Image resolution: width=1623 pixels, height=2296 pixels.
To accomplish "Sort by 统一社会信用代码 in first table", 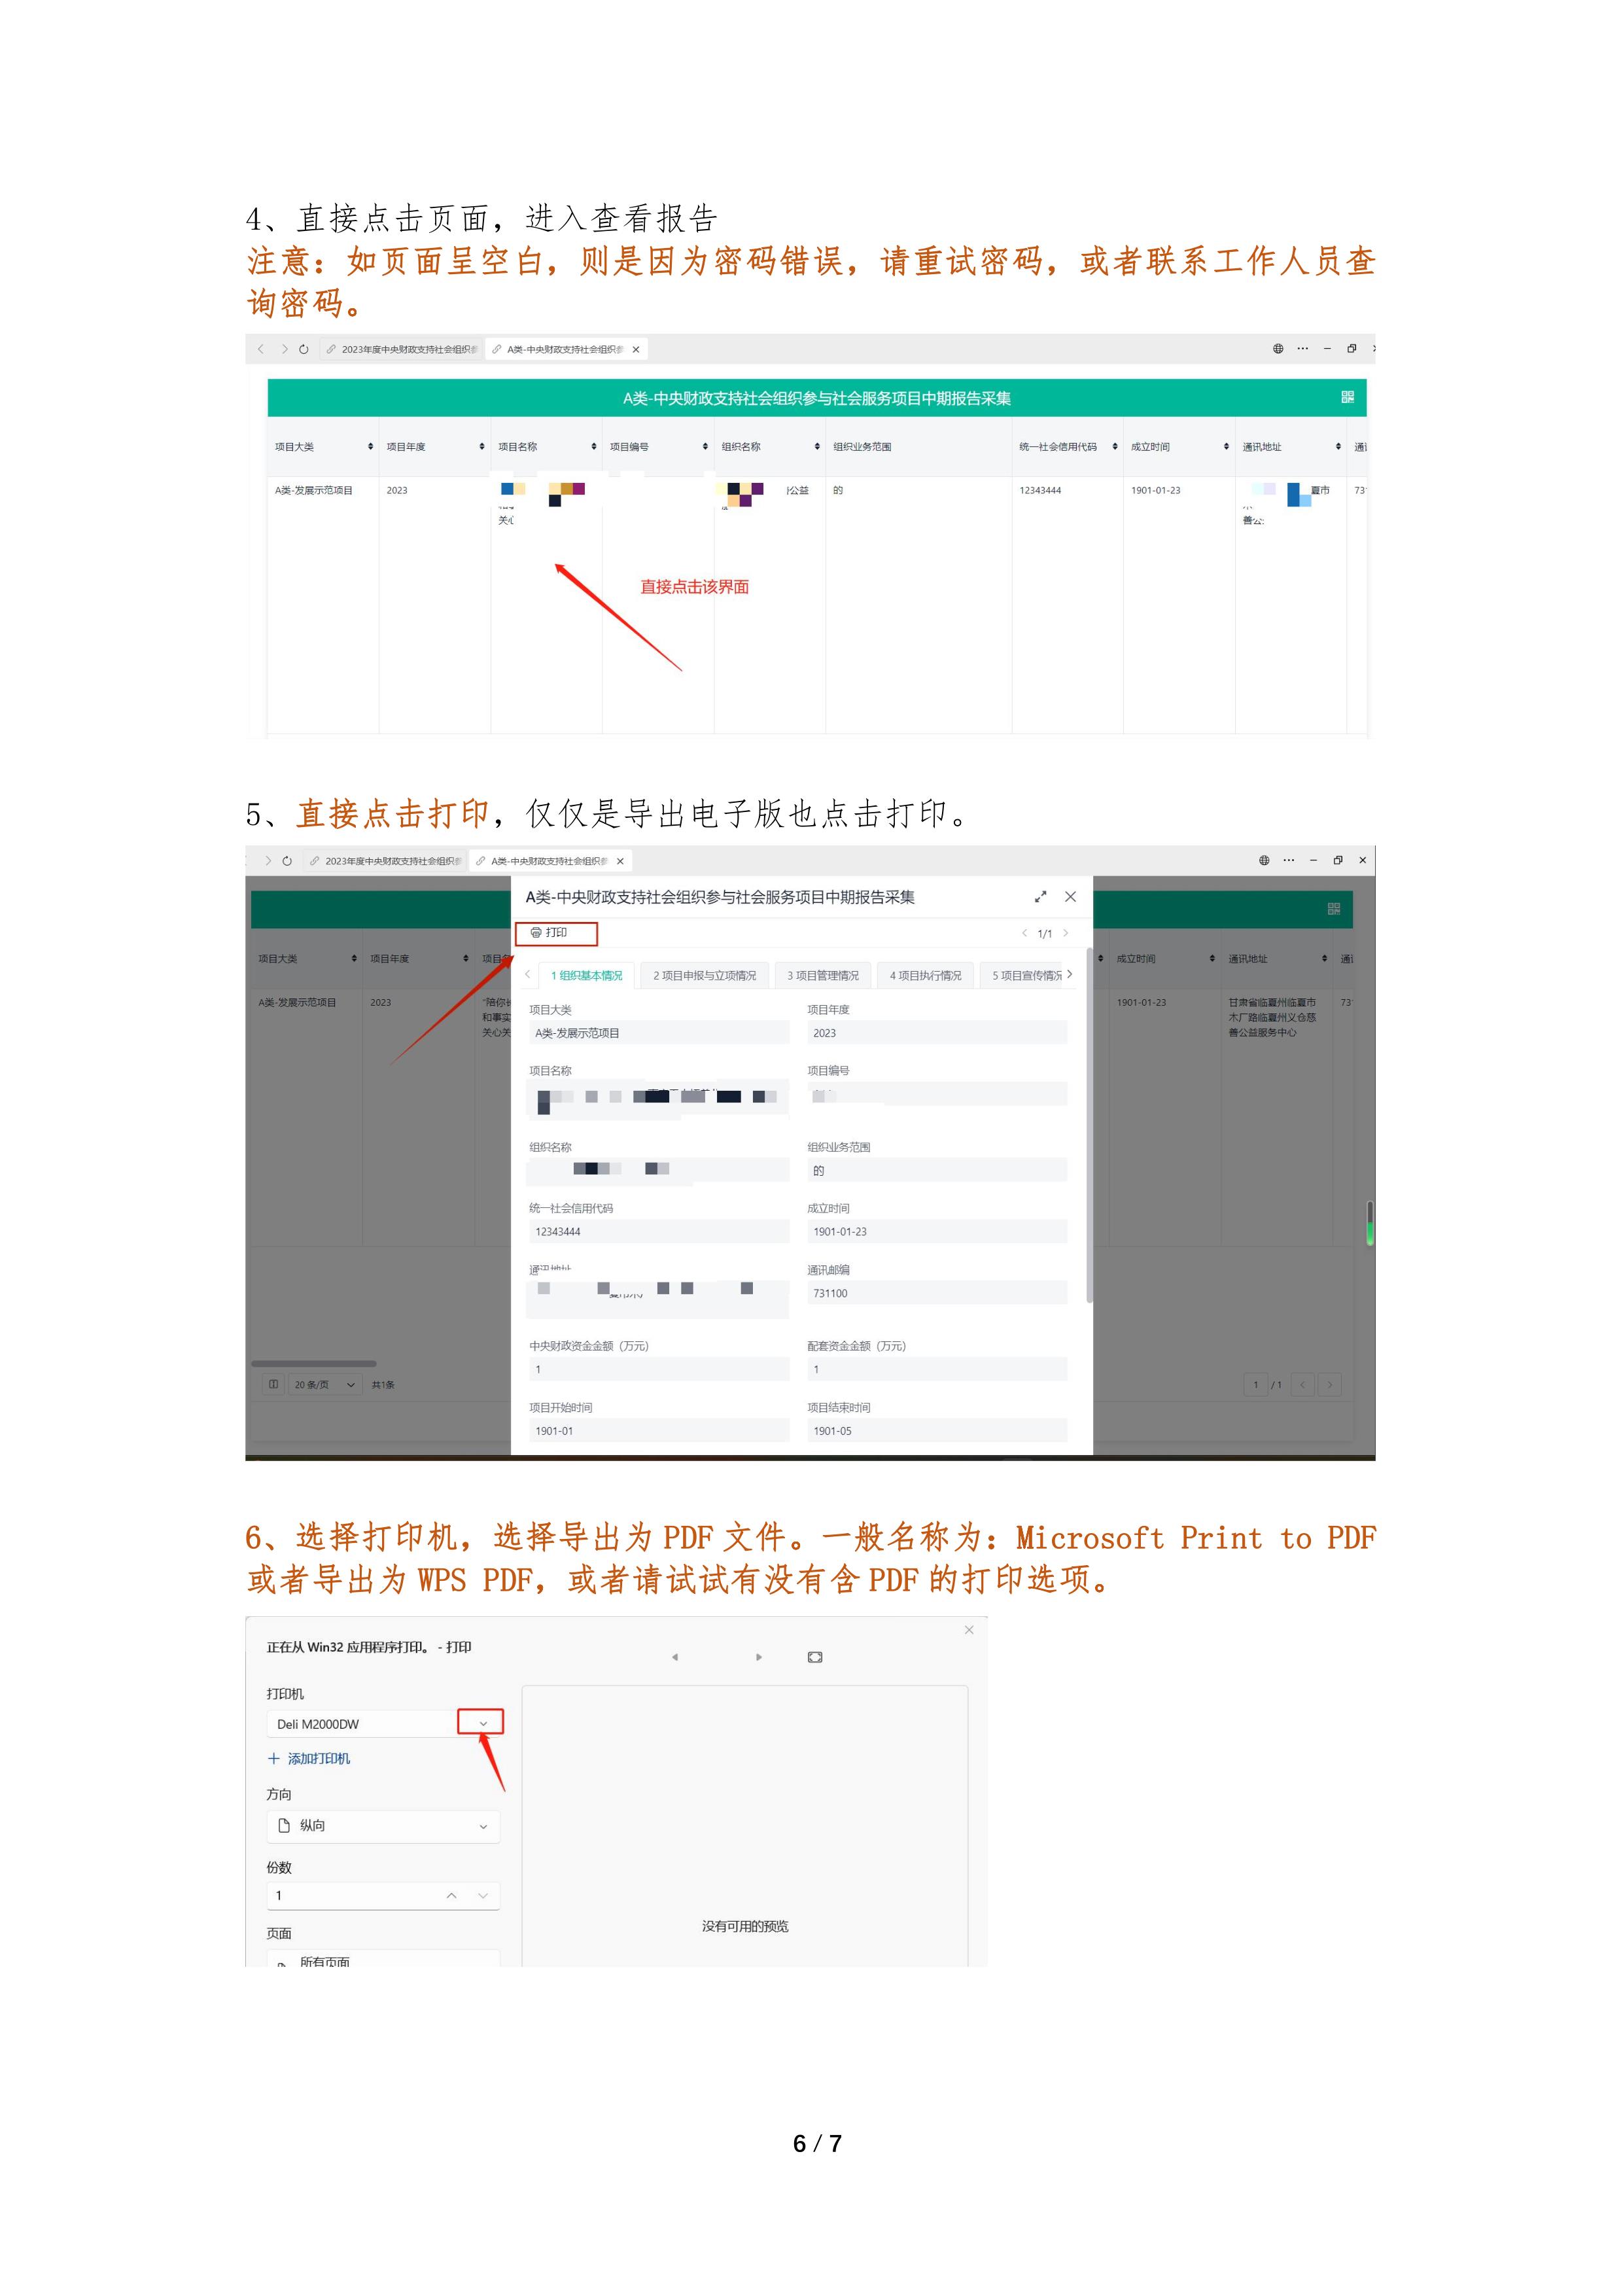I will tap(1115, 446).
